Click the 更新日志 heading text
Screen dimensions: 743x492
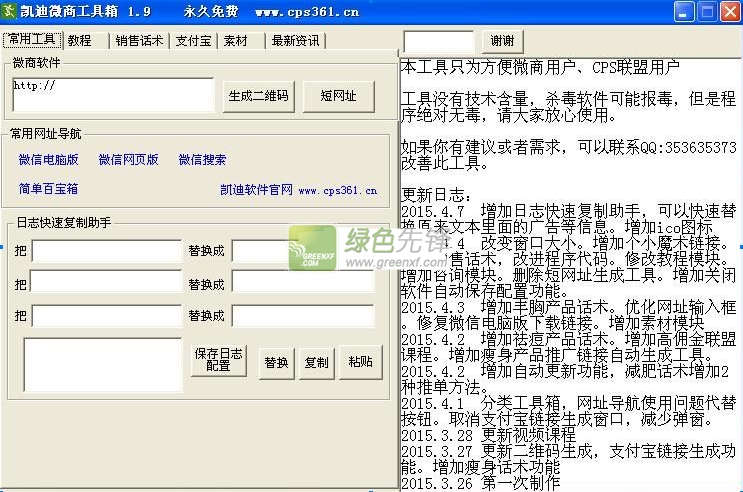coord(436,195)
